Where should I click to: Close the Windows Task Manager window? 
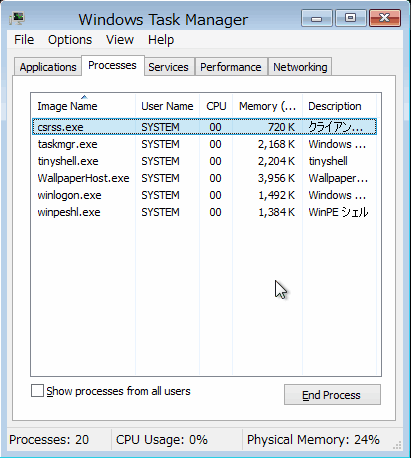385,18
